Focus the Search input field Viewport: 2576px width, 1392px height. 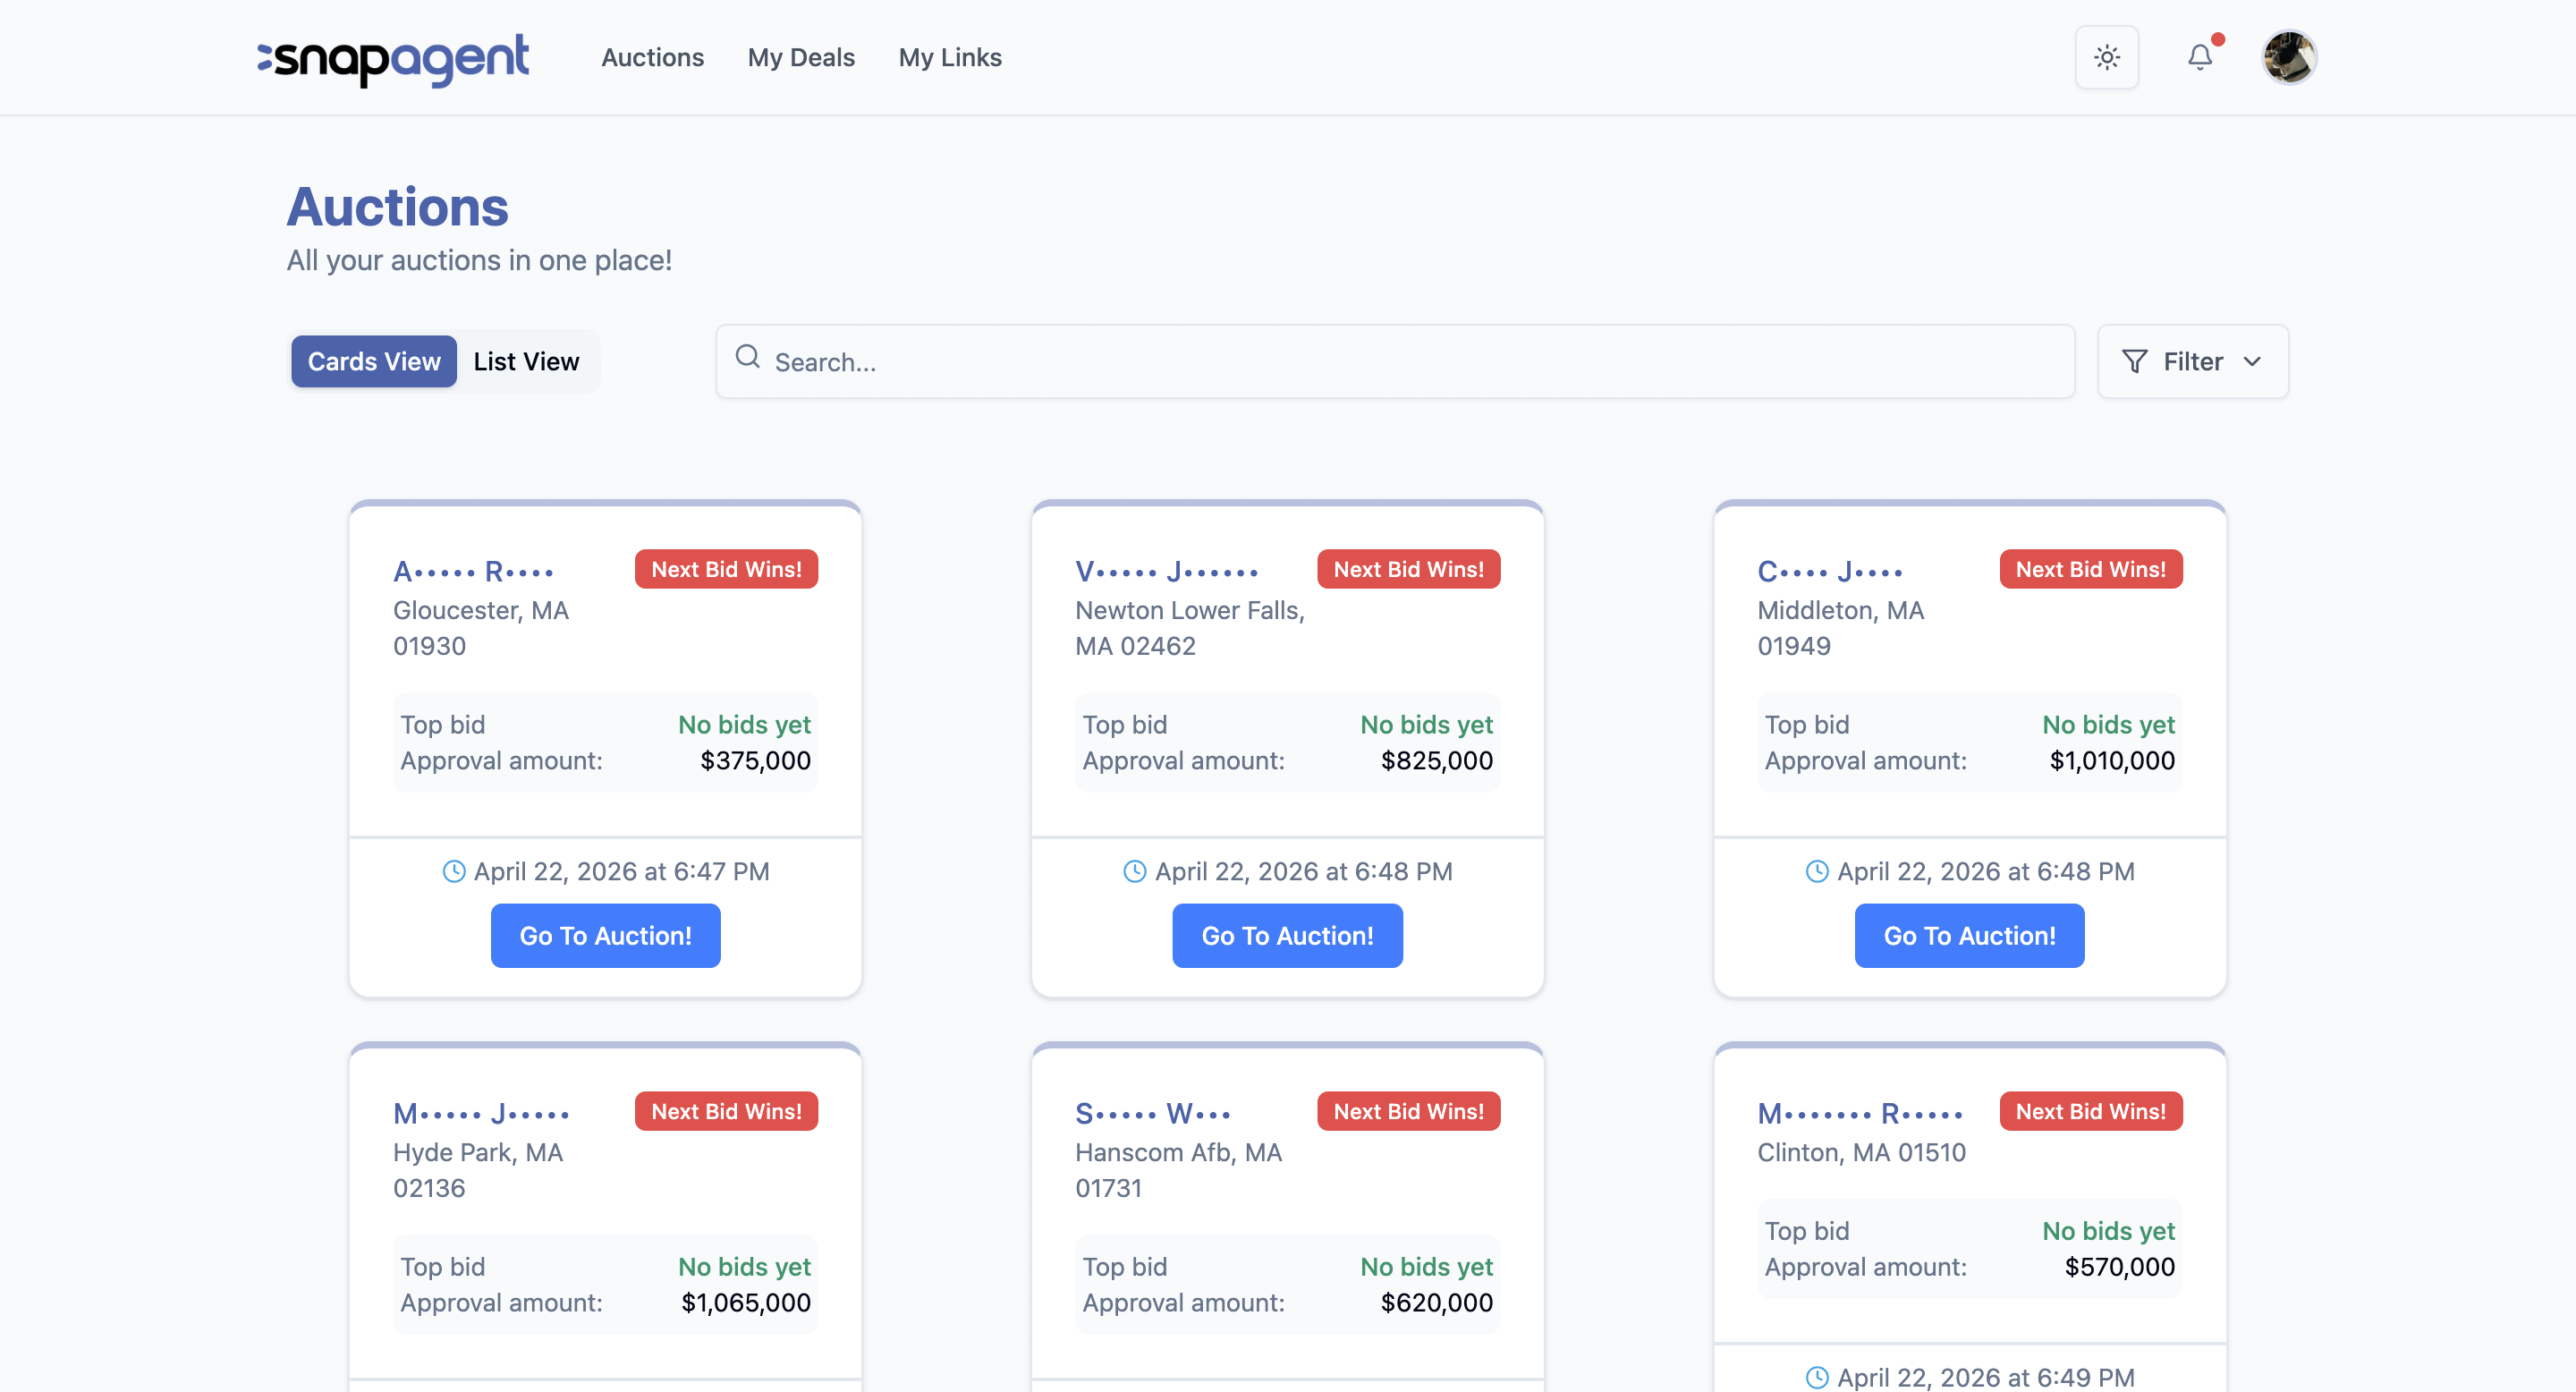(x=1395, y=361)
